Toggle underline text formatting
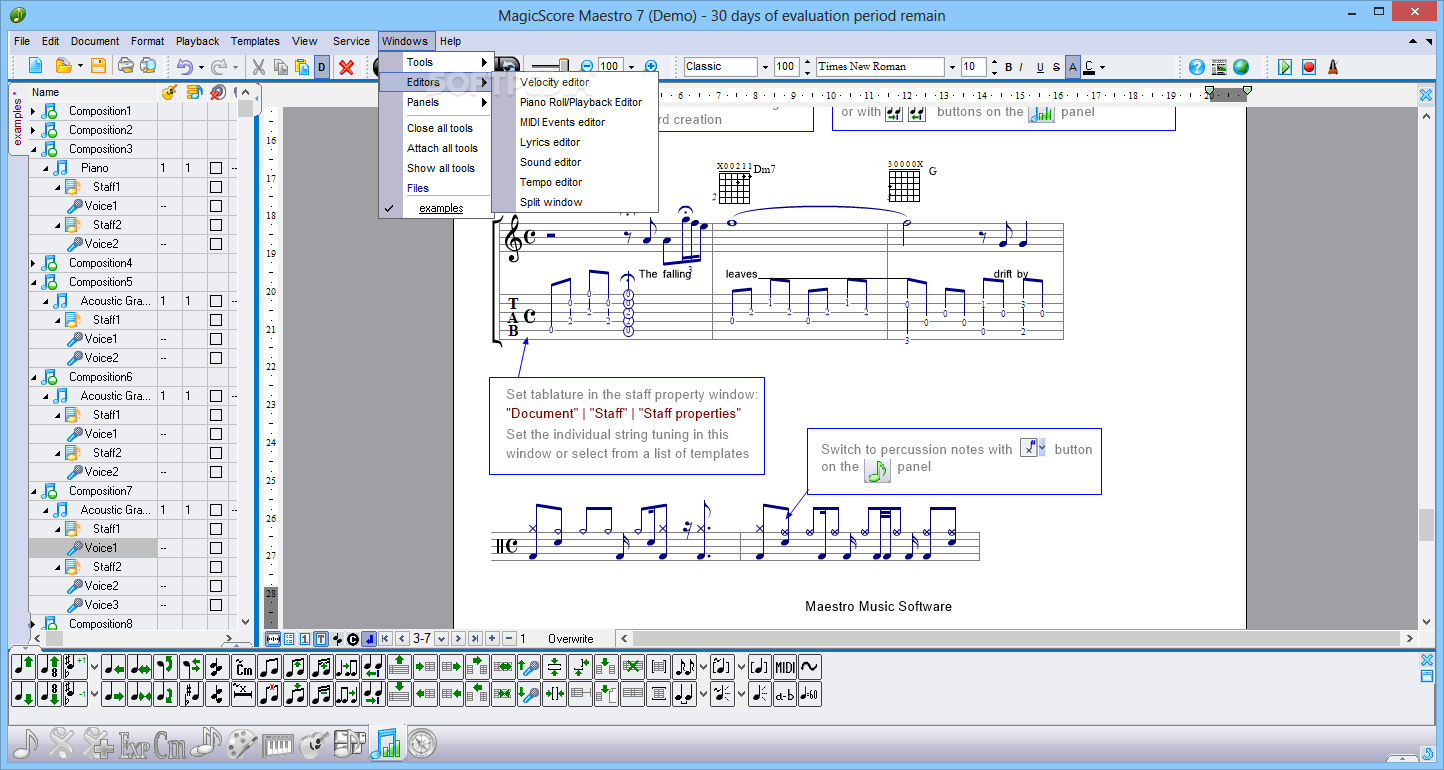Viewport: 1444px width, 770px height. (x=1040, y=67)
